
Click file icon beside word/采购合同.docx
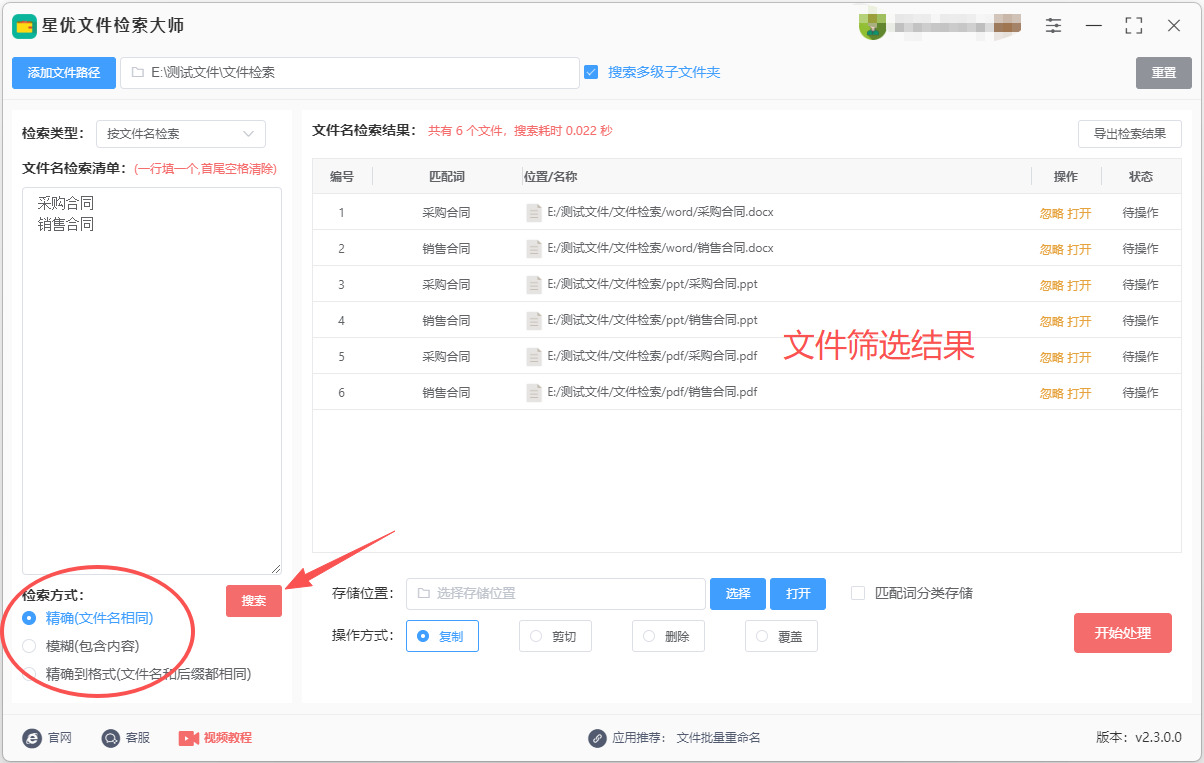[534, 212]
